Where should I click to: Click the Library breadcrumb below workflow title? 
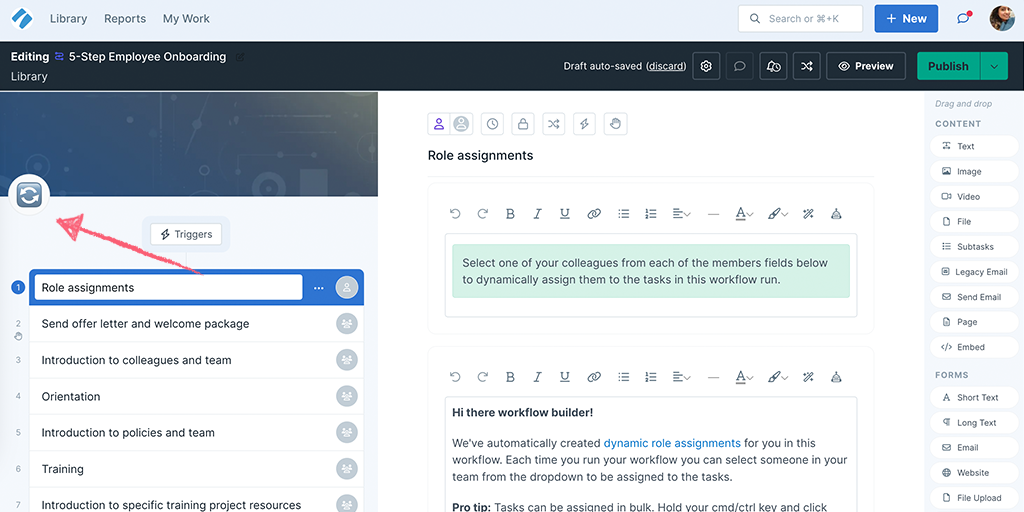29,76
